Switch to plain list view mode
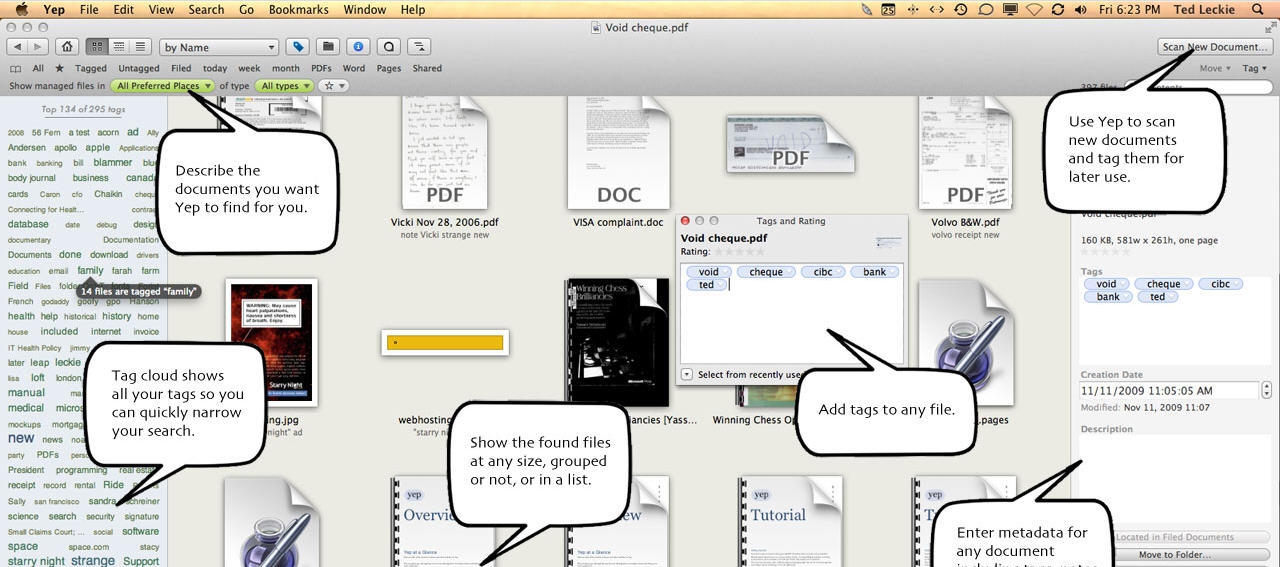 (141, 47)
